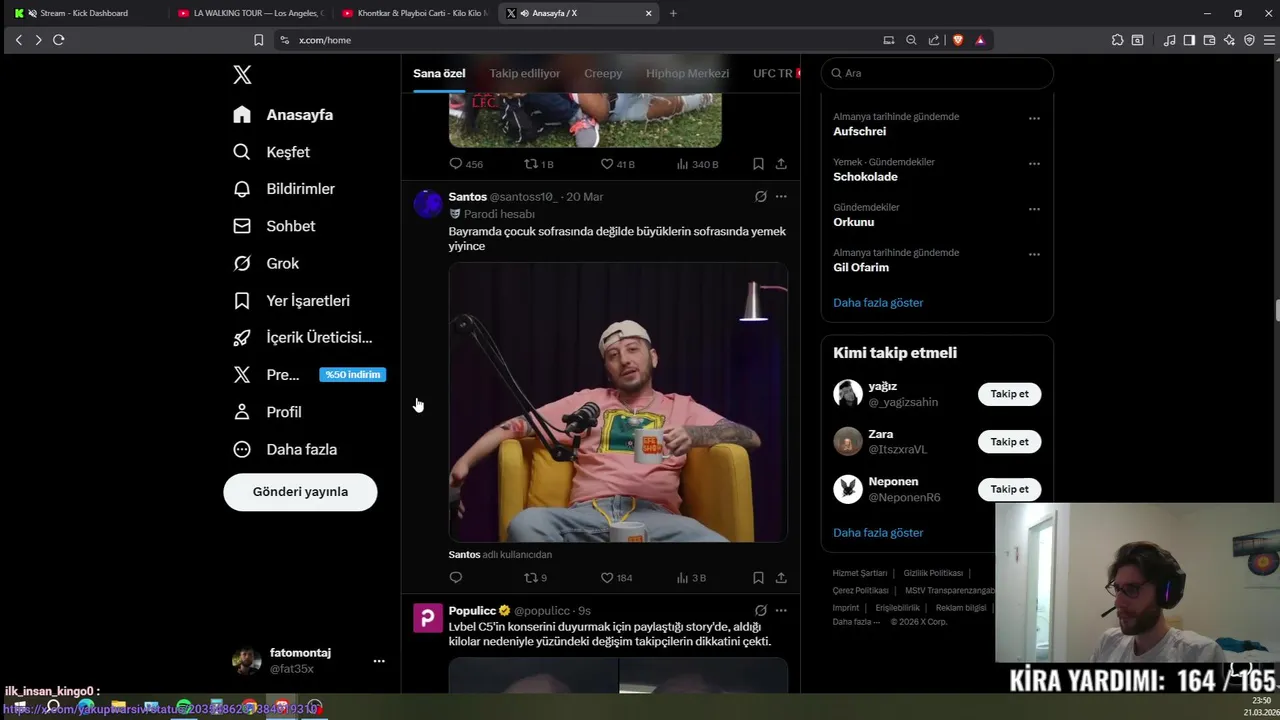Open Profil from the sidebar
Screen dimensions: 1280x720
point(268,412)
